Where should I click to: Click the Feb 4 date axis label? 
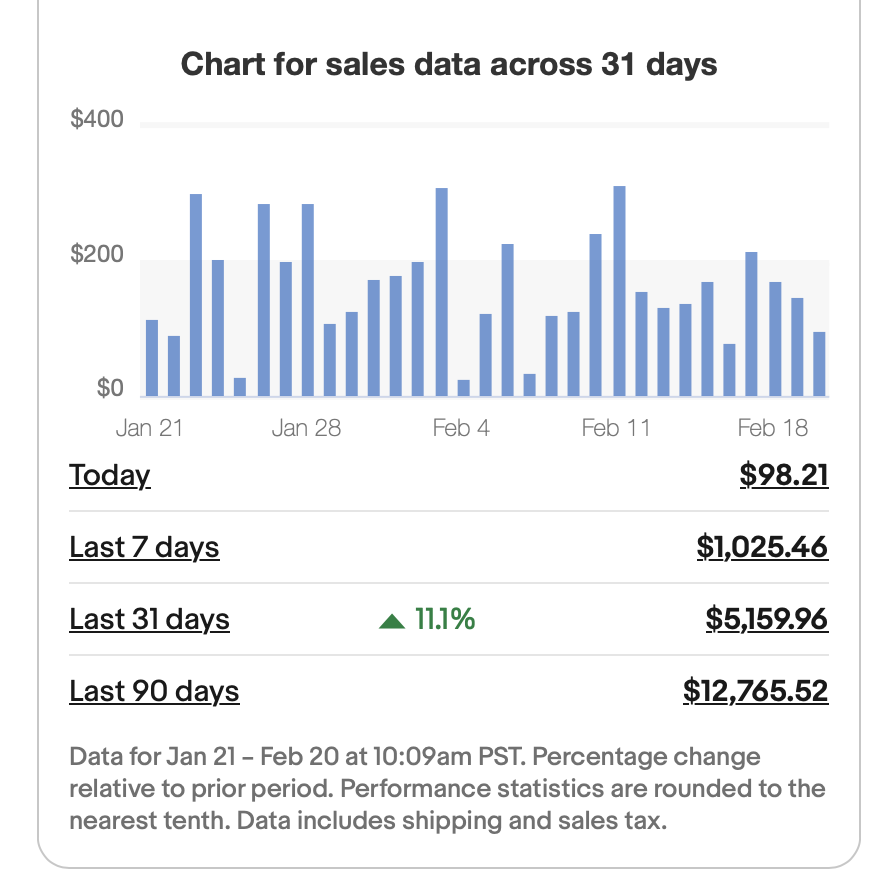pyautogui.click(x=461, y=428)
